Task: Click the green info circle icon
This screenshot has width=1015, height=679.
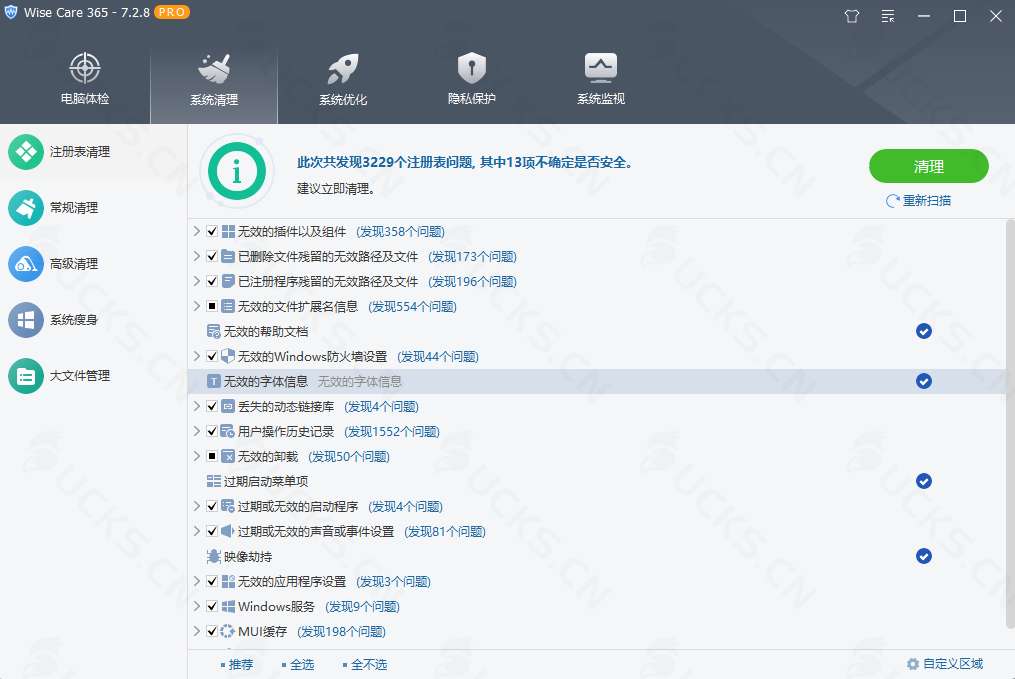Action: point(237,171)
